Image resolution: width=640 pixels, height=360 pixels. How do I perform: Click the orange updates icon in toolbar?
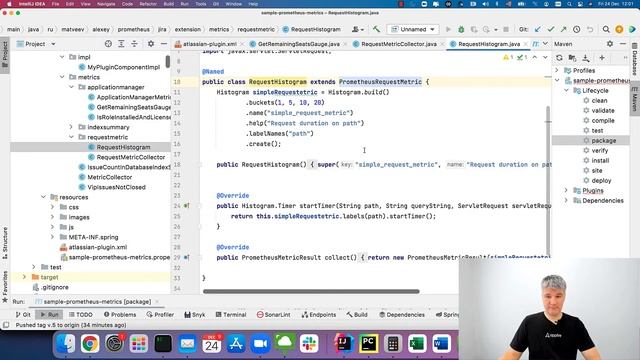[x=619, y=29]
